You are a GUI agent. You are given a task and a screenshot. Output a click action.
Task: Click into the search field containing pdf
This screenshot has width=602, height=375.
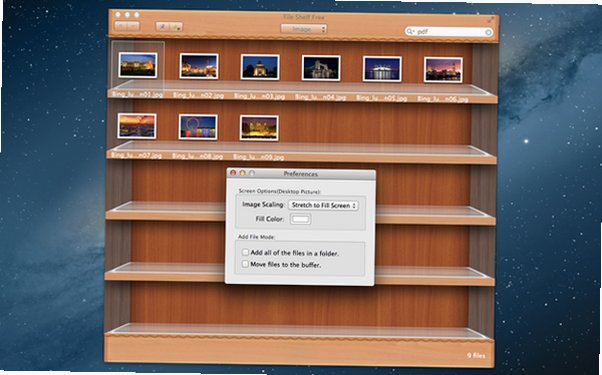pyautogui.click(x=449, y=32)
